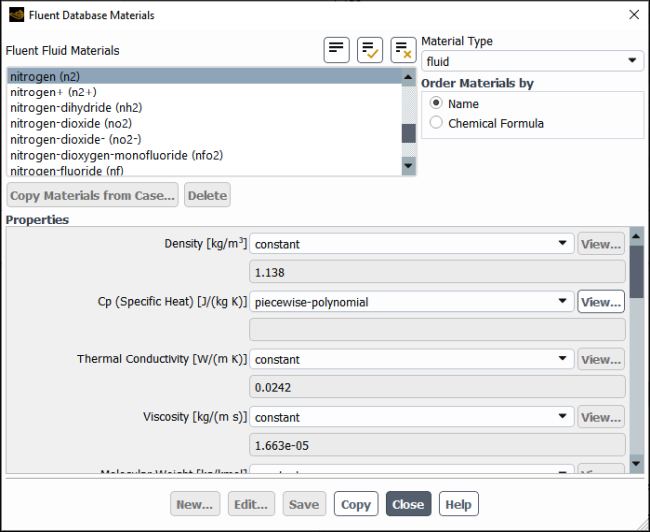Click the Thermal Conductivity value field 0.0242

[437, 387]
